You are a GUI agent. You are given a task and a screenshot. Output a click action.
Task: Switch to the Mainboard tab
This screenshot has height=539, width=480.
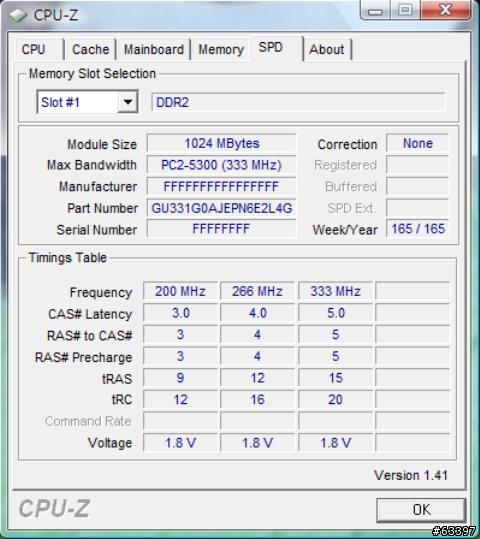(153, 50)
